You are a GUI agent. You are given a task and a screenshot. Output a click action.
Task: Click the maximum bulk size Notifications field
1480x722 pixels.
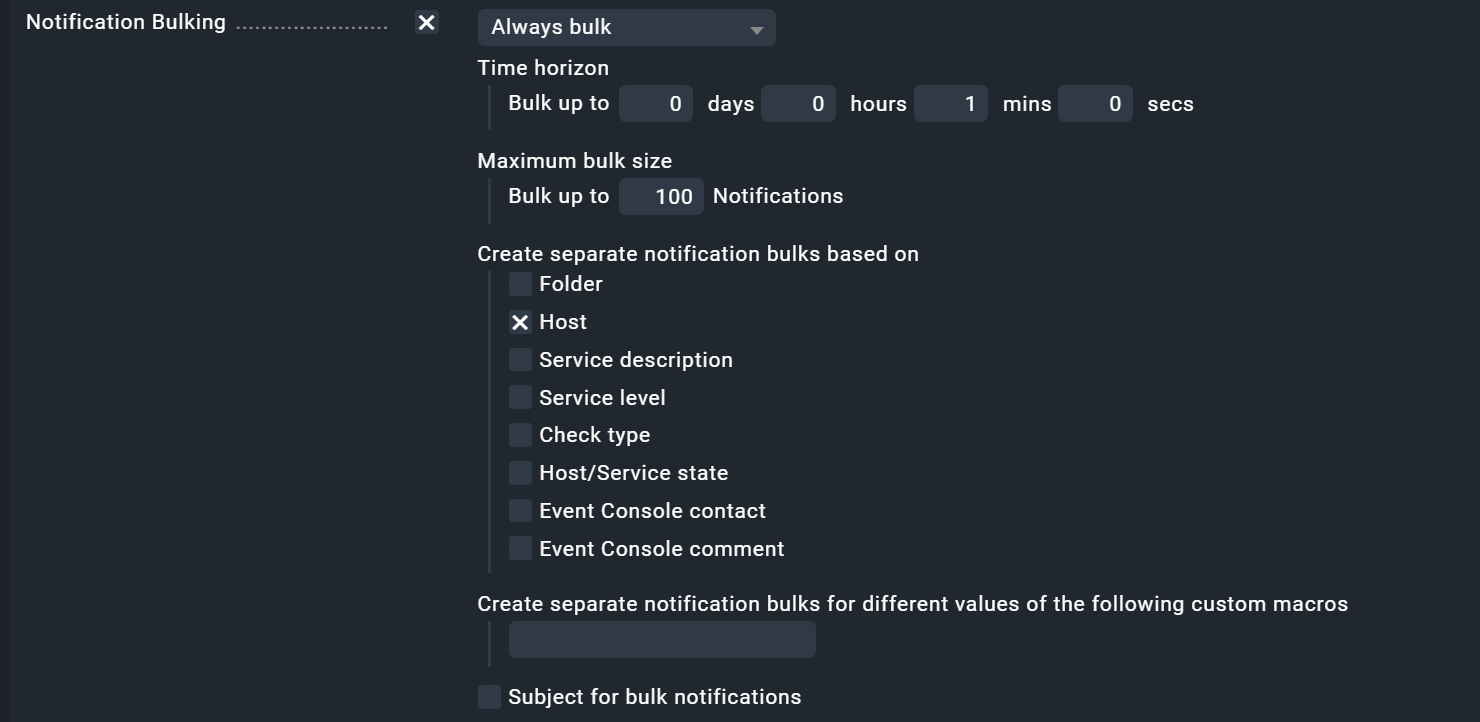pos(661,196)
